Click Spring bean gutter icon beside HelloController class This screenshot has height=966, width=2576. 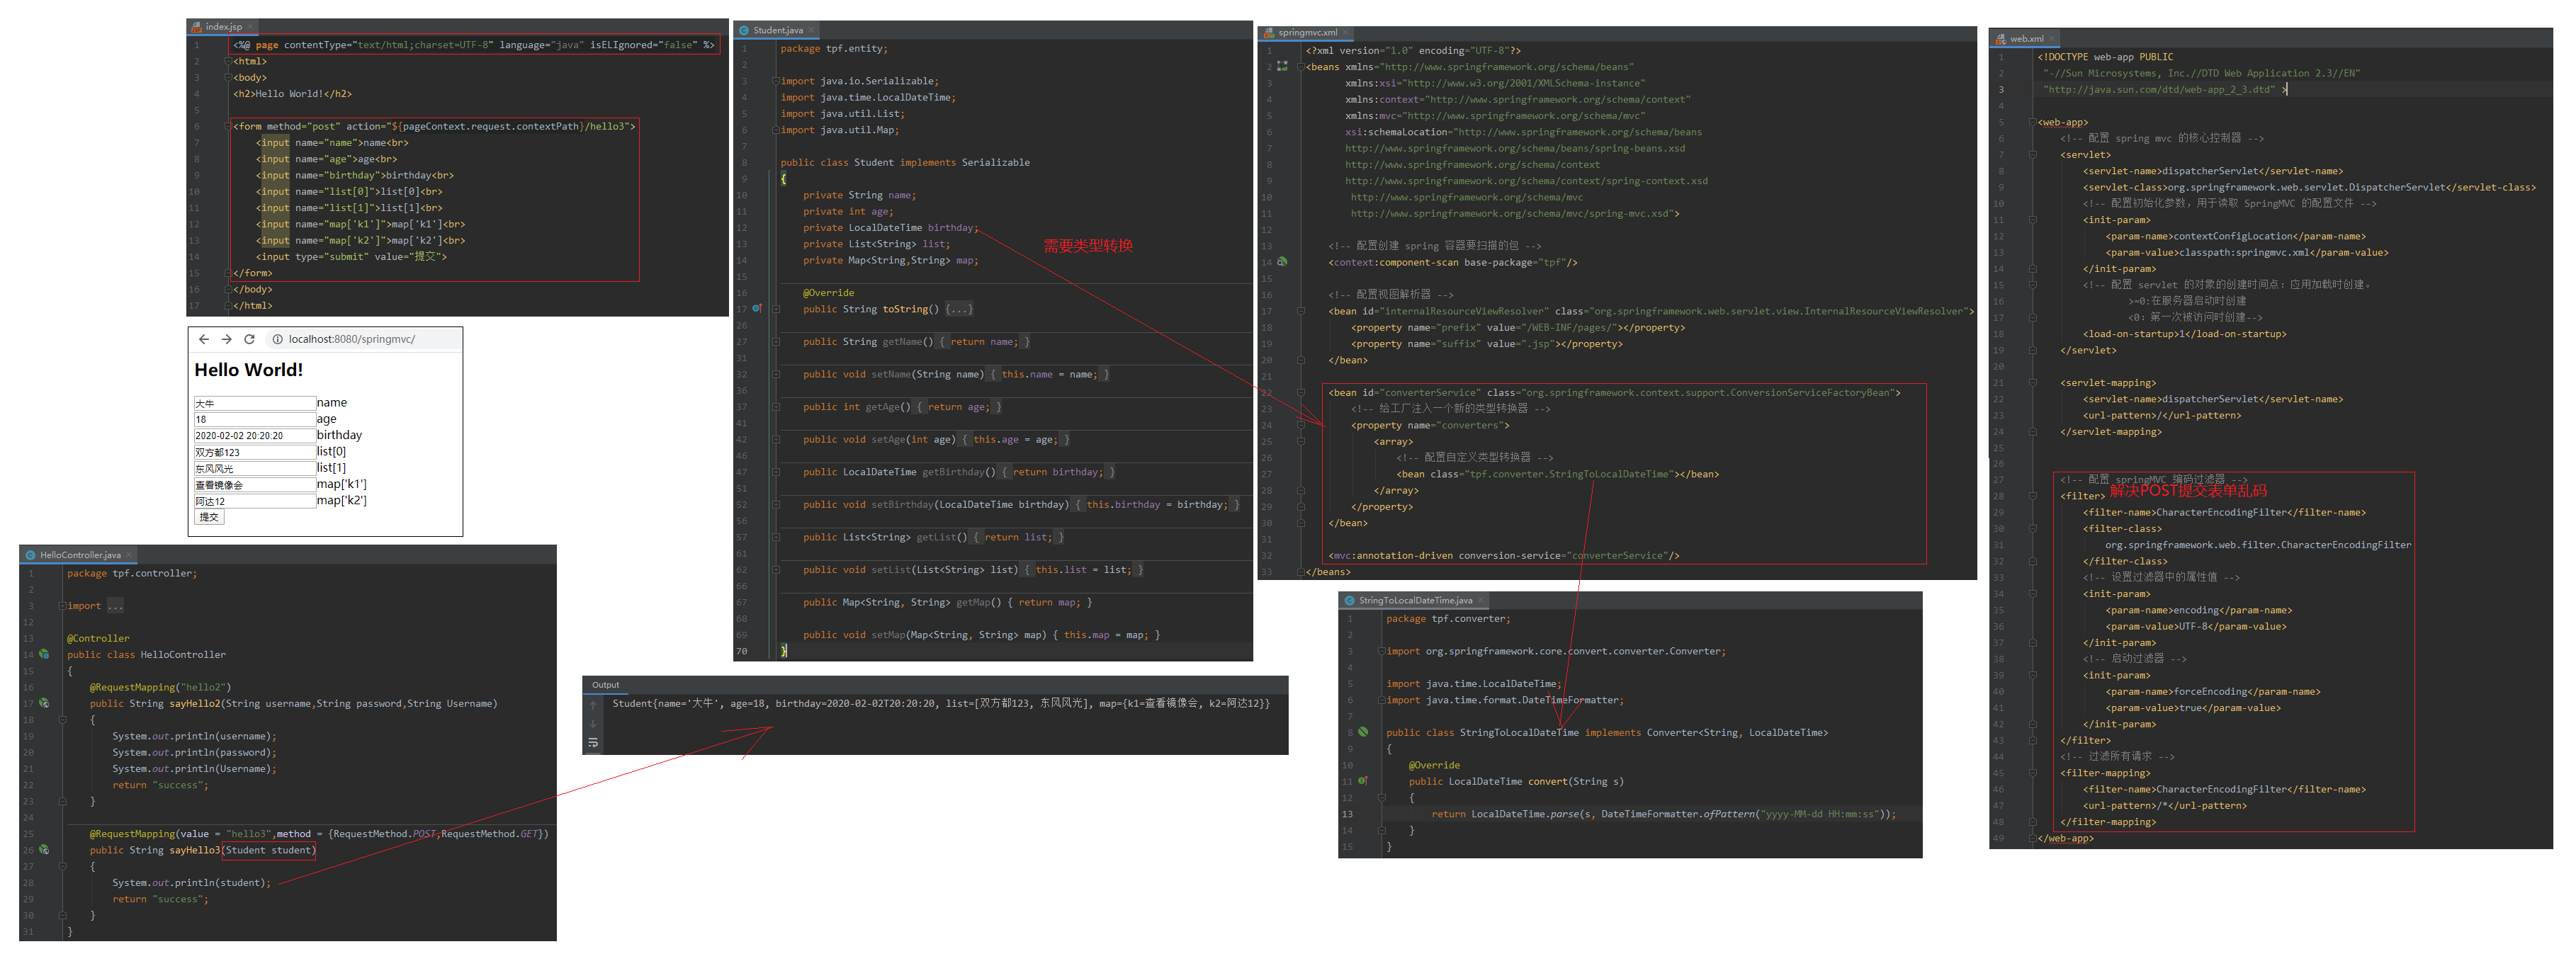click(x=44, y=654)
